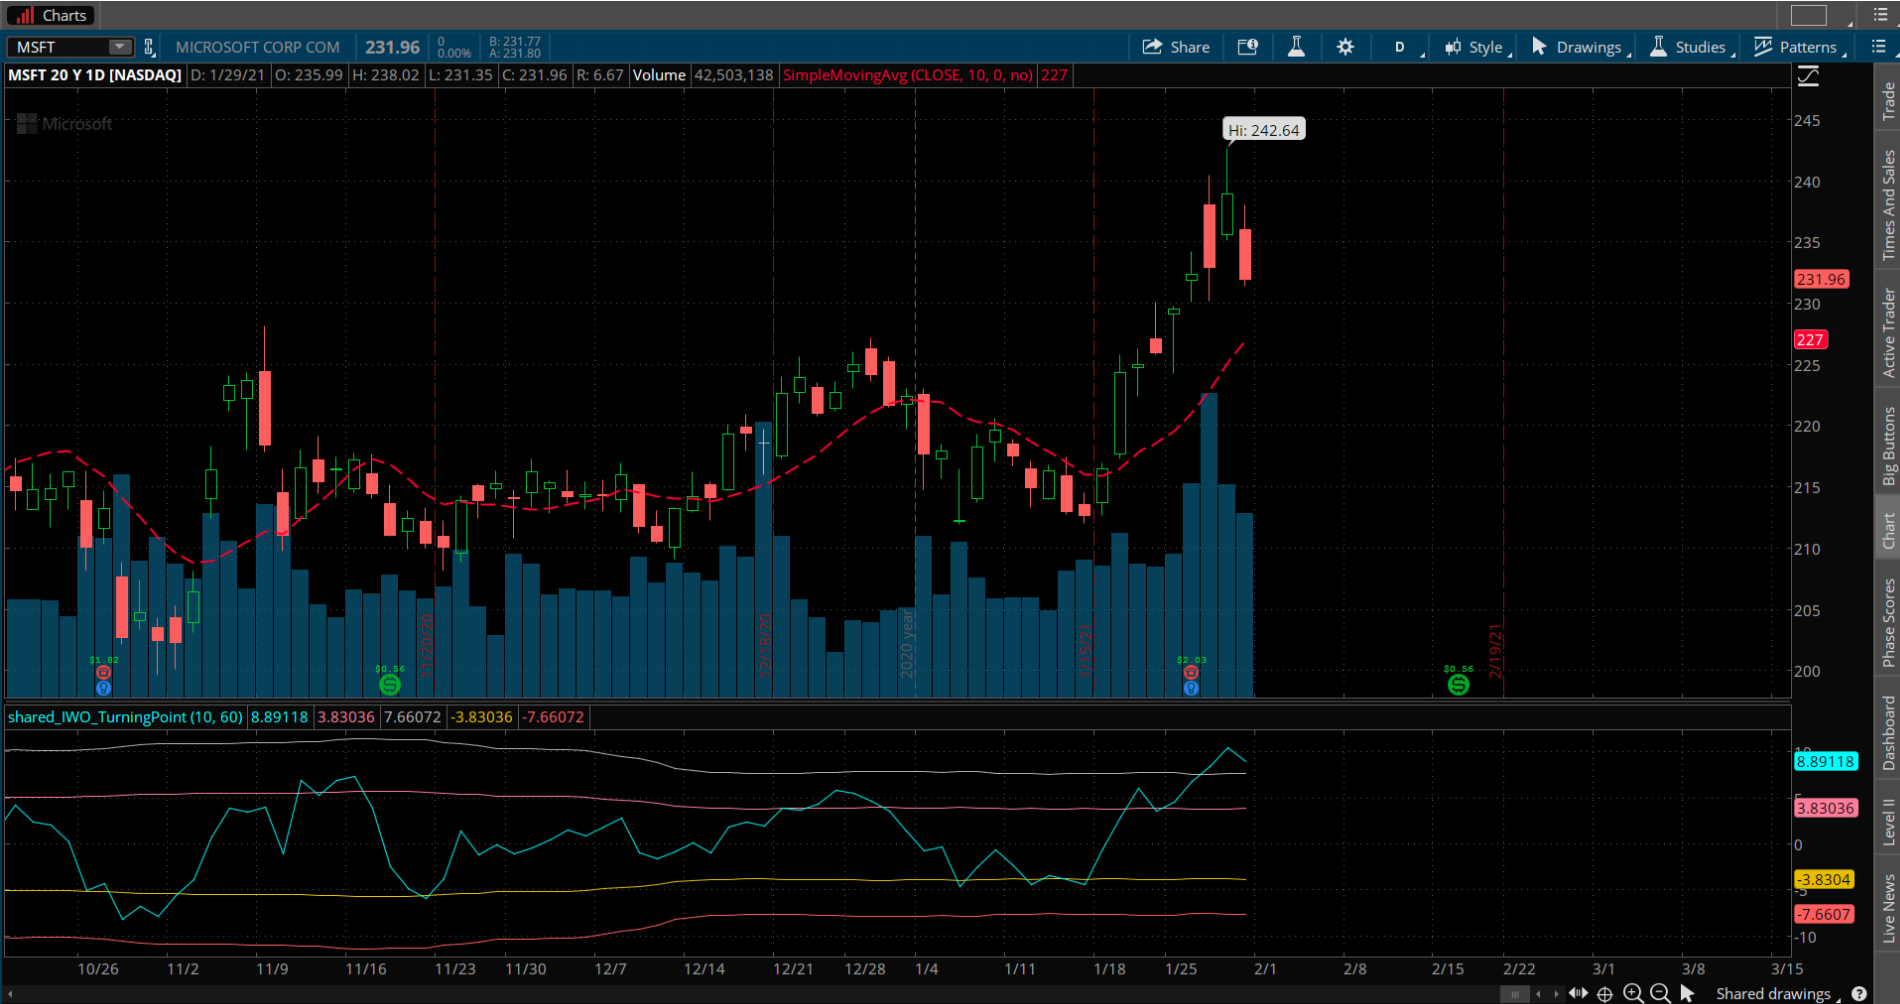Click the zoom in magnifier icon
The height and width of the screenshot is (1004, 1900).
1632,993
